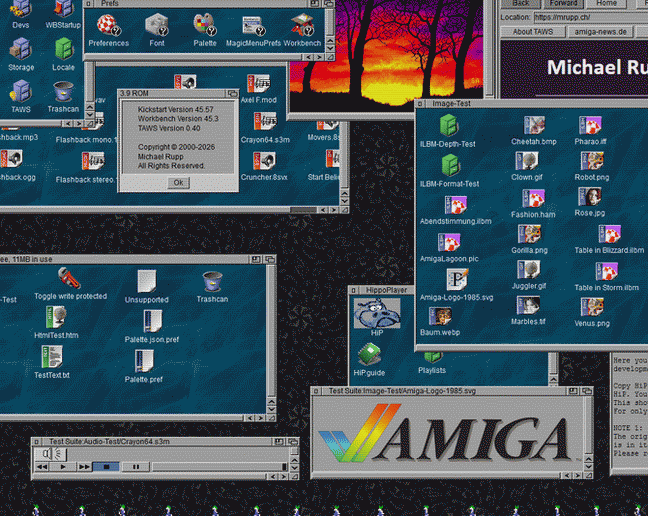Select the WBStartup drawer icon
The image size is (648, 516).
pos(63,9)
